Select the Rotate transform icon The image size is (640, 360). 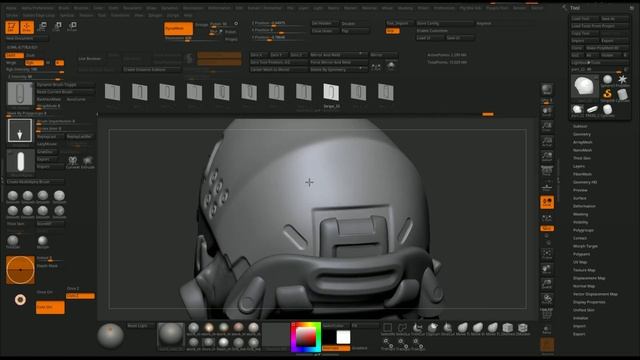pyautogui.click(x=72, y=27)
